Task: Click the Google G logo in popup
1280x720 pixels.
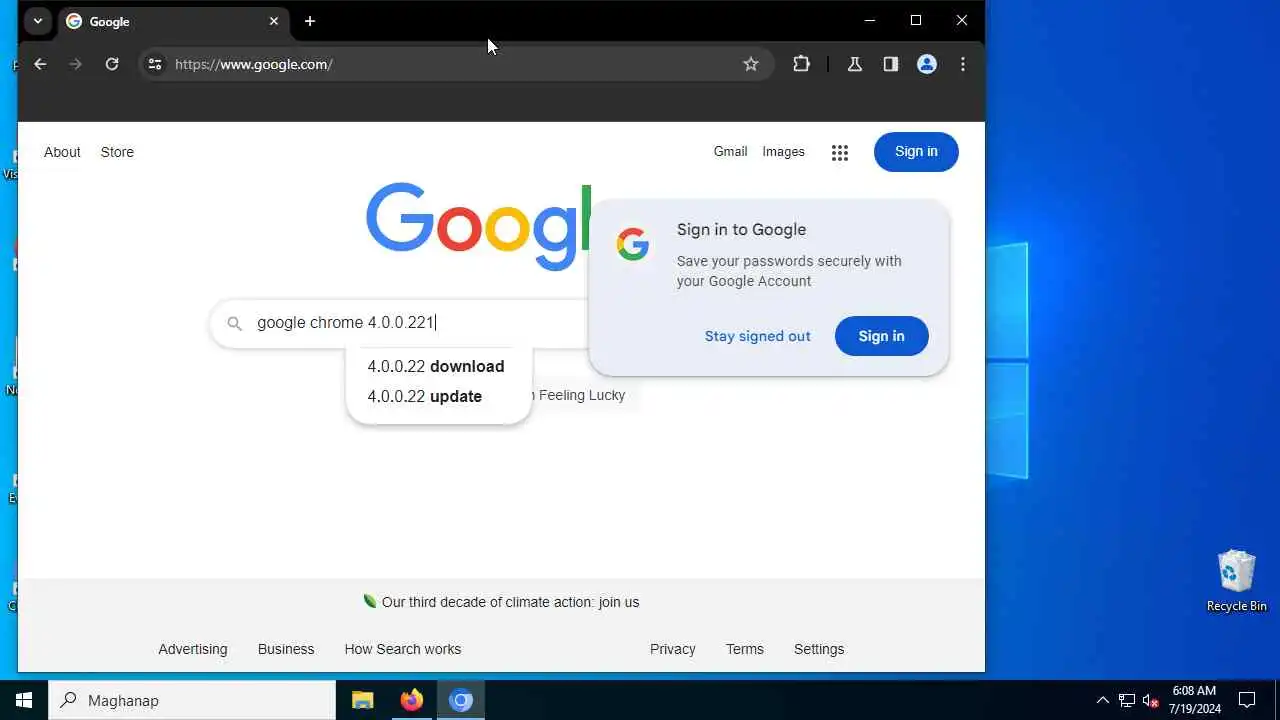Action: 633,244
